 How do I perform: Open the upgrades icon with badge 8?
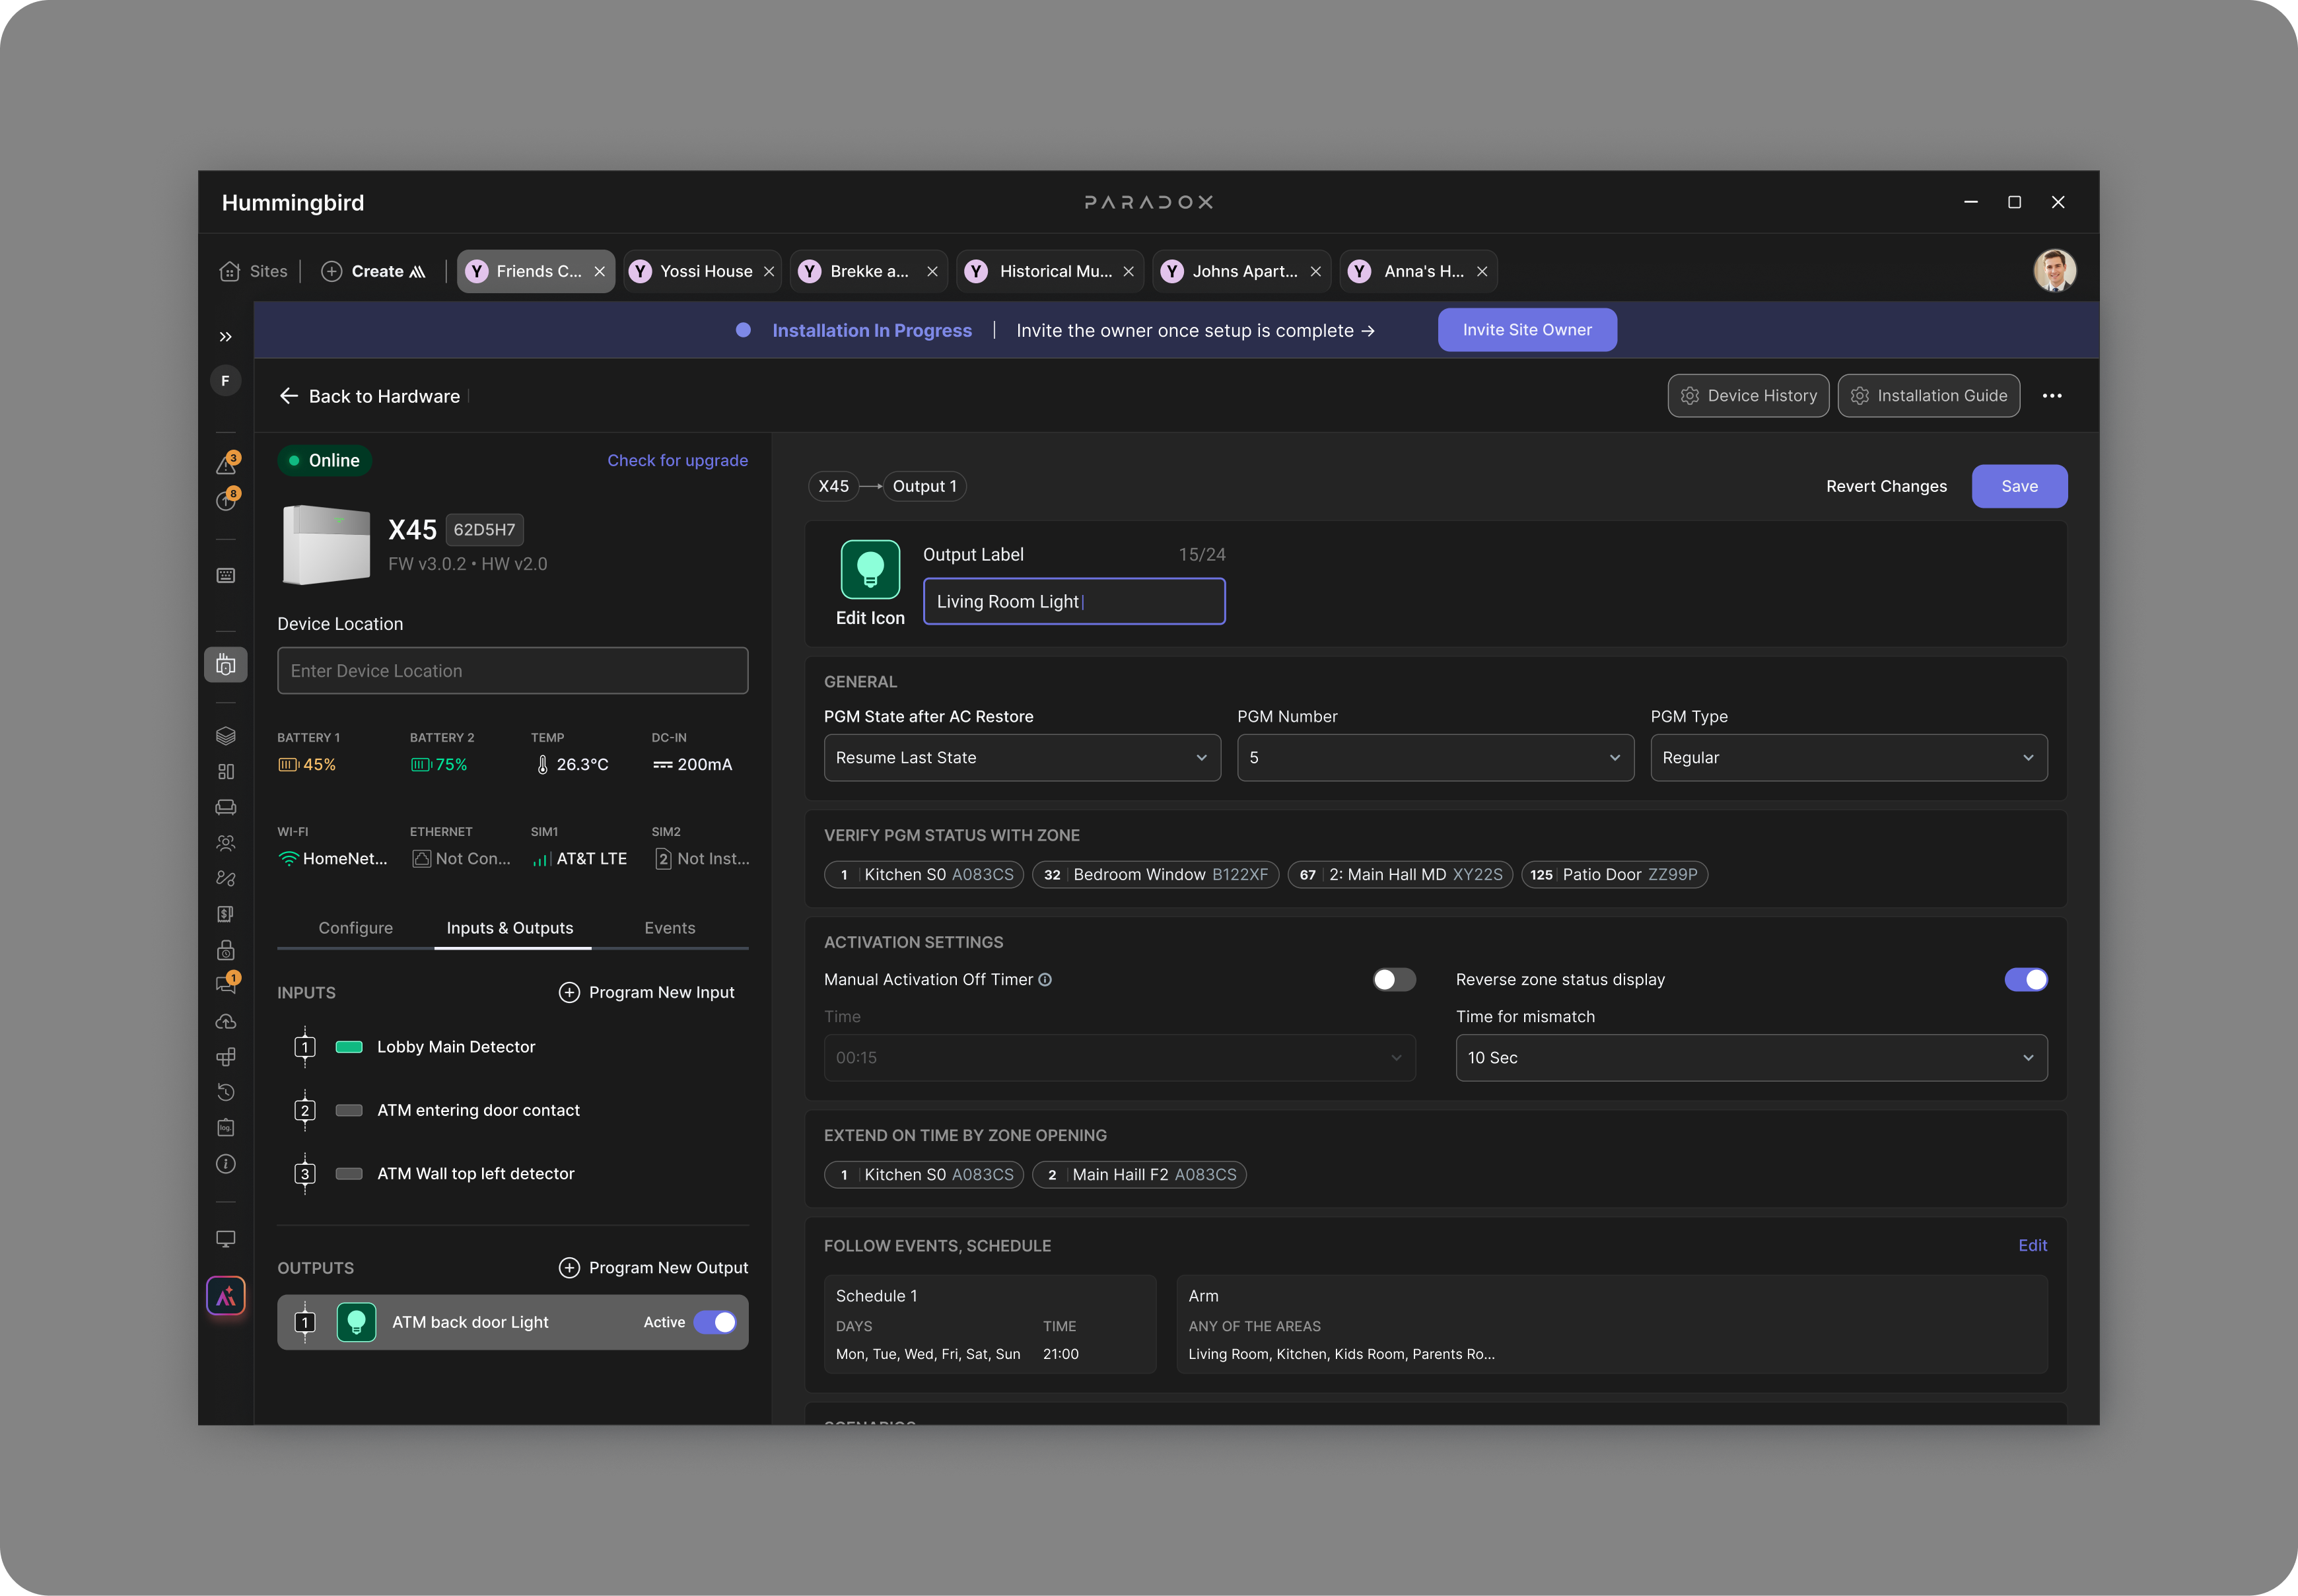point(227,499)
